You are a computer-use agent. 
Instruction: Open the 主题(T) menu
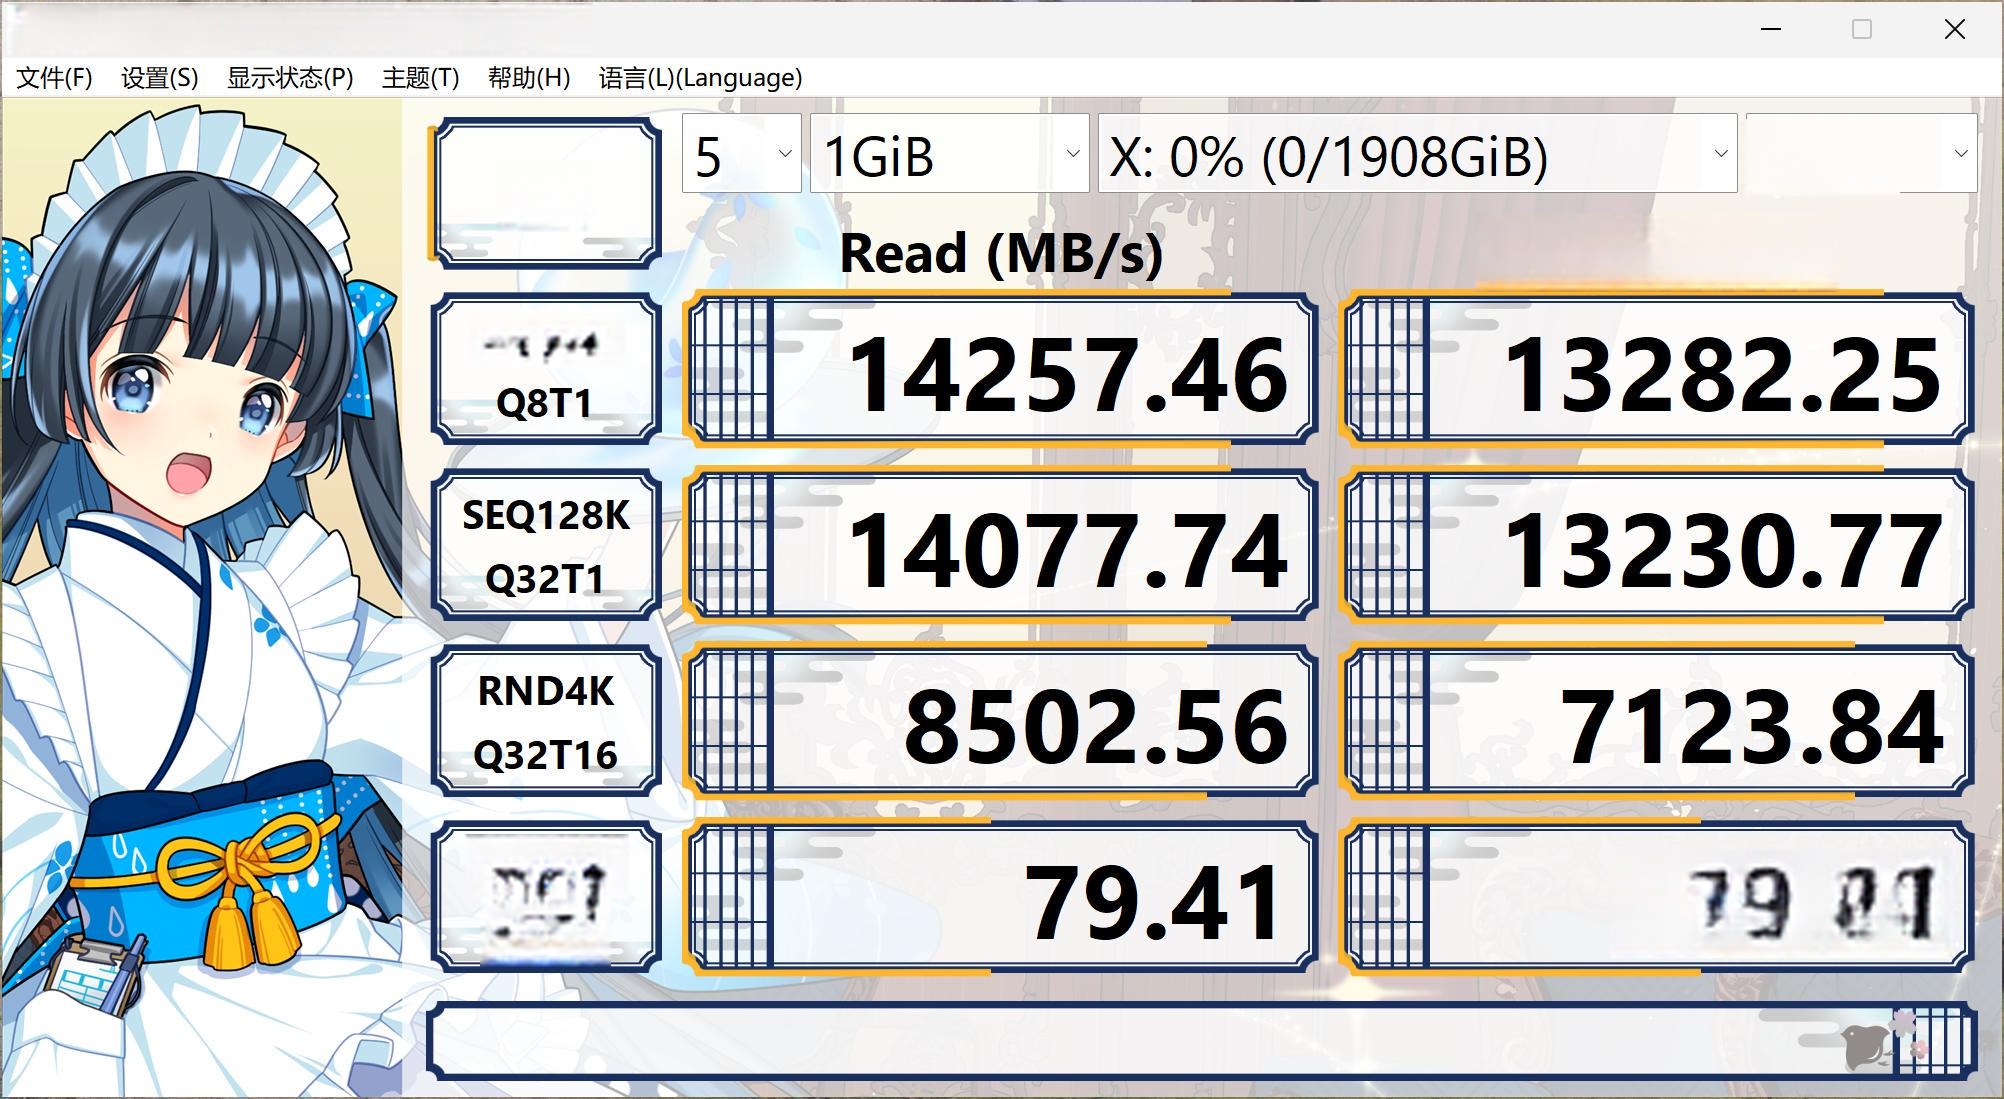pos(420,78)
